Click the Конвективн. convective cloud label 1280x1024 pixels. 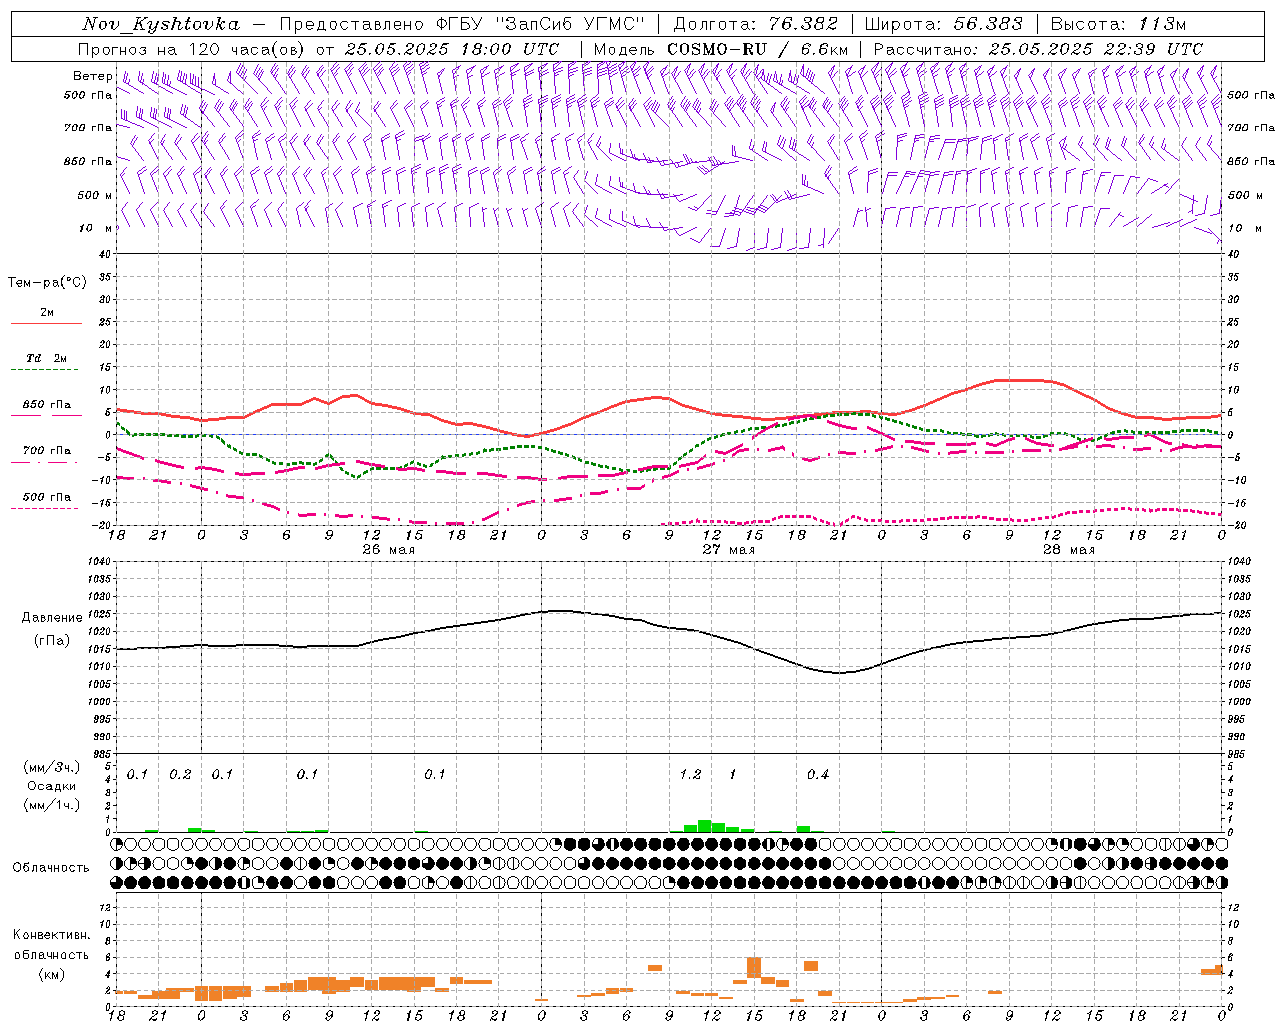click(x=51, y=935)
